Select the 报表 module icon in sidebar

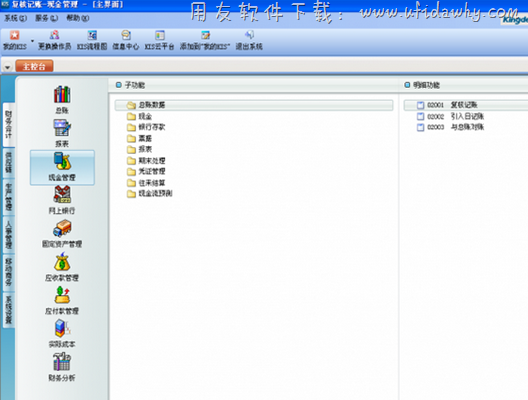coord(62,133)
